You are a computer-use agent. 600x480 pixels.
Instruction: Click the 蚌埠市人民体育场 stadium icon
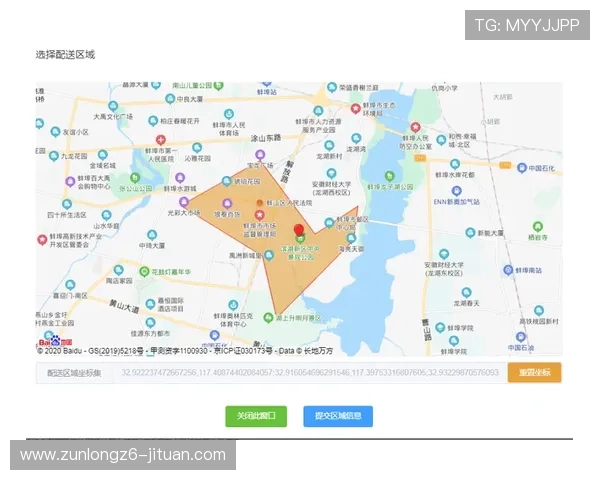click(x=228, y=114)
